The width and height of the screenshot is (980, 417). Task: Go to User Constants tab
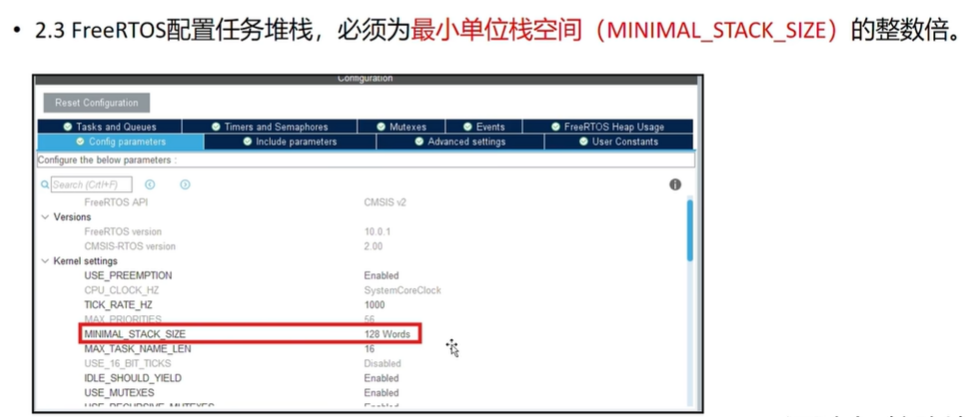tap(619, 142)
